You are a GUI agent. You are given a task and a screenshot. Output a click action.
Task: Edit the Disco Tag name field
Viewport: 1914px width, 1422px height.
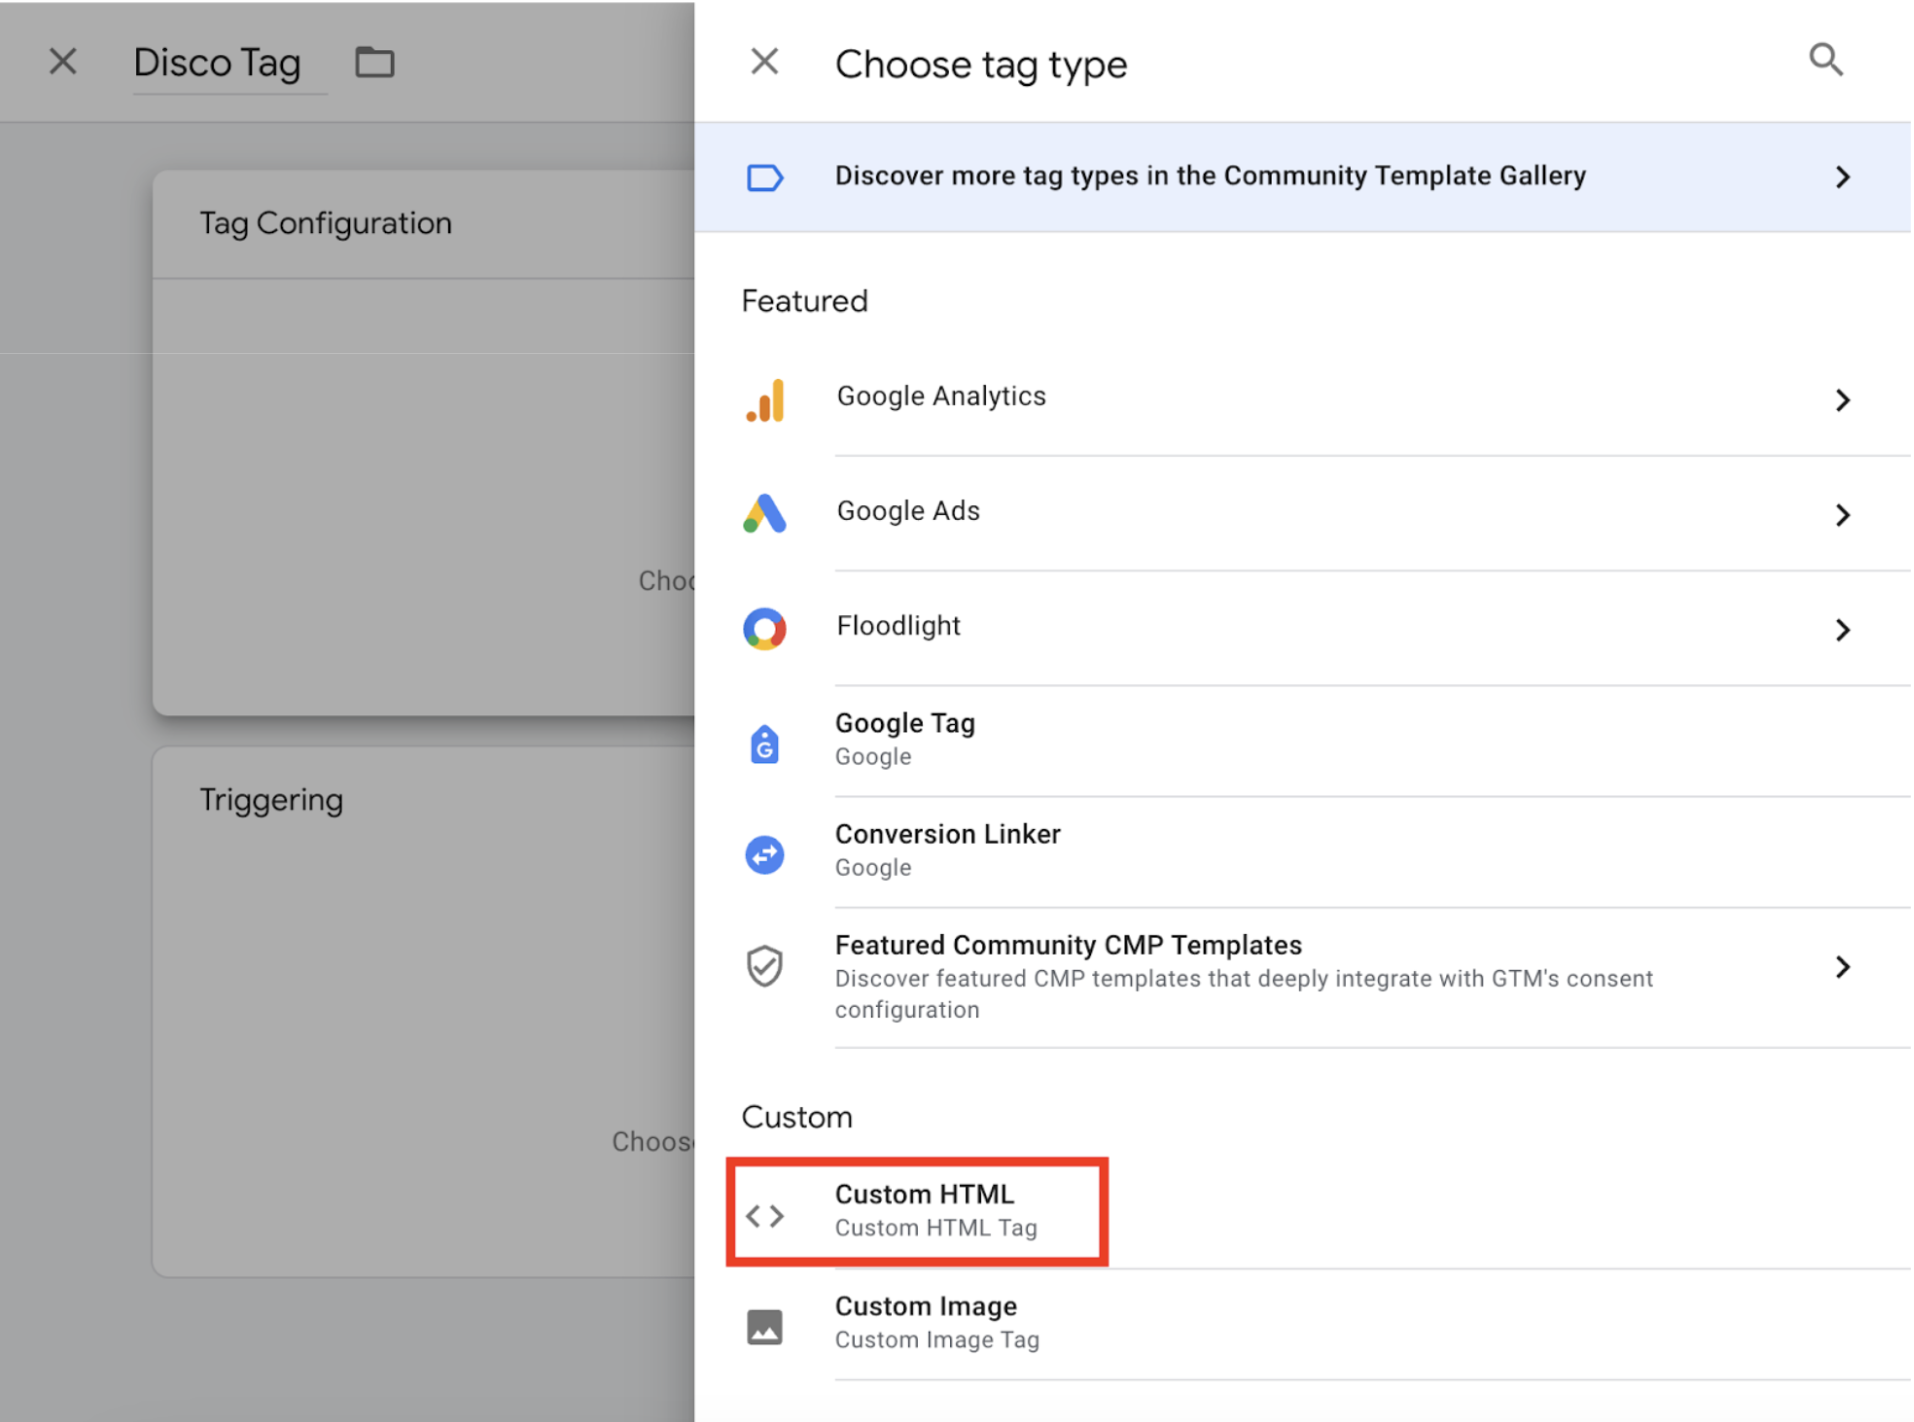pos(230,64)
